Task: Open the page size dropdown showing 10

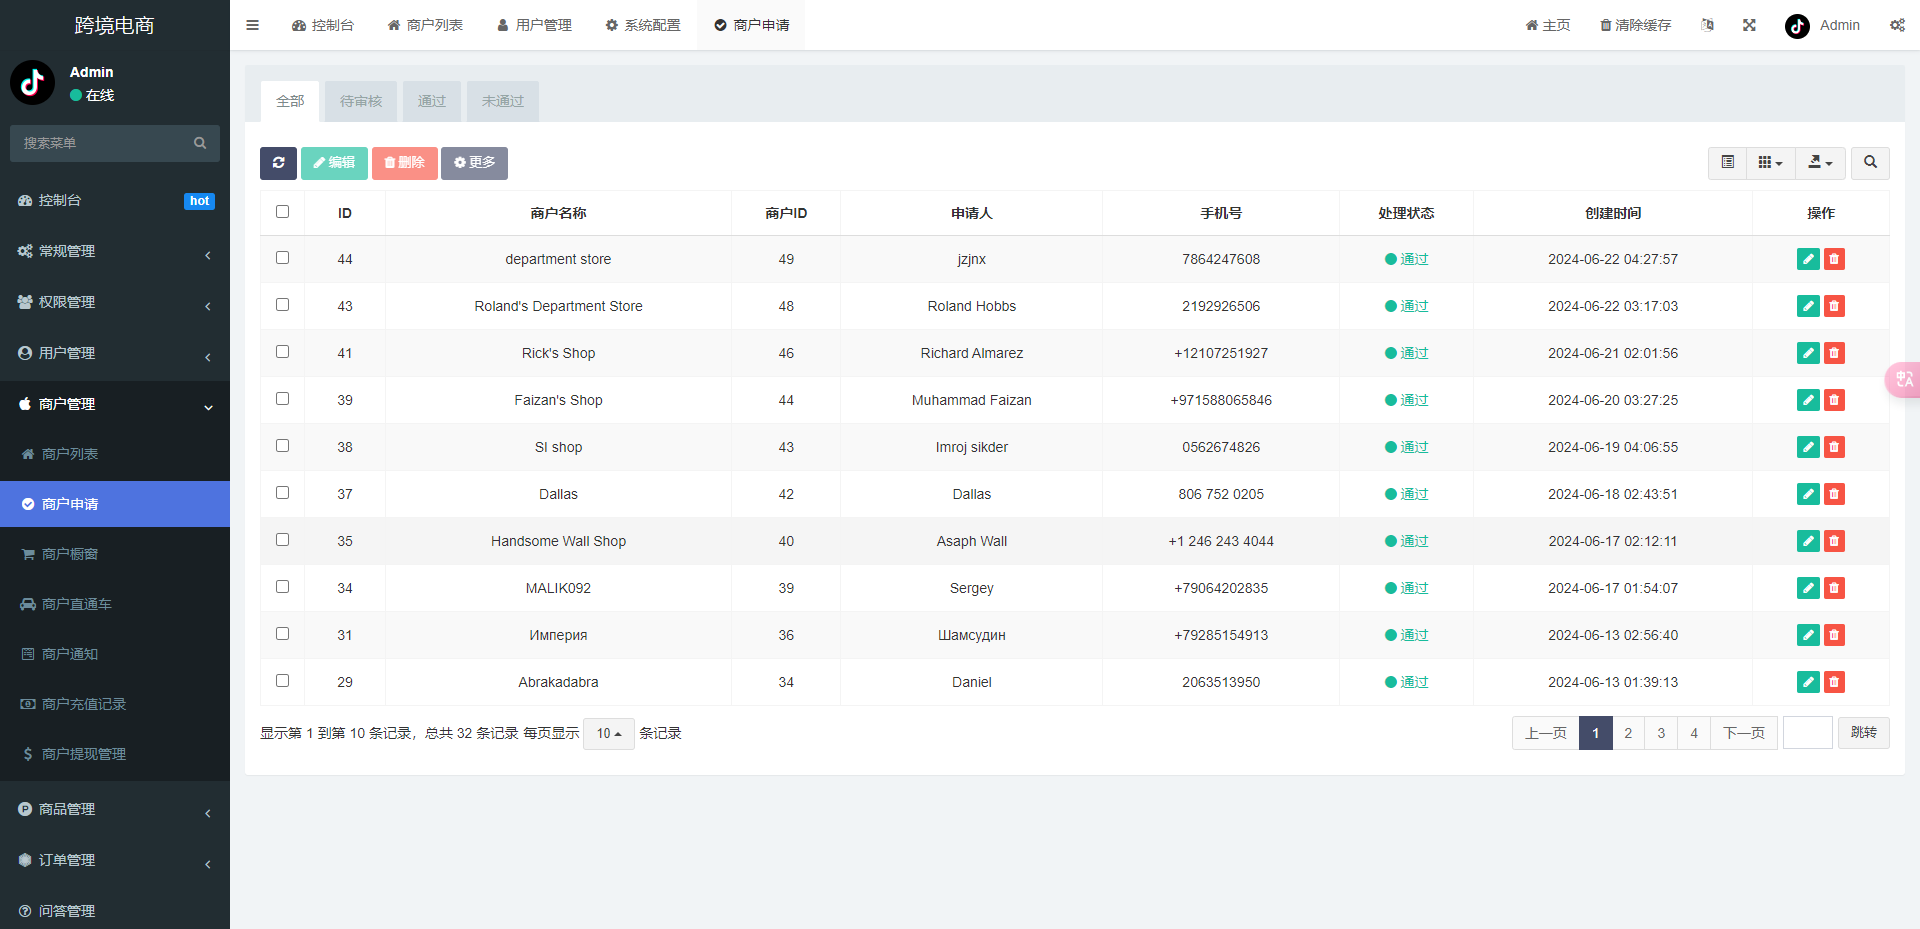Action: pos(608,733)
